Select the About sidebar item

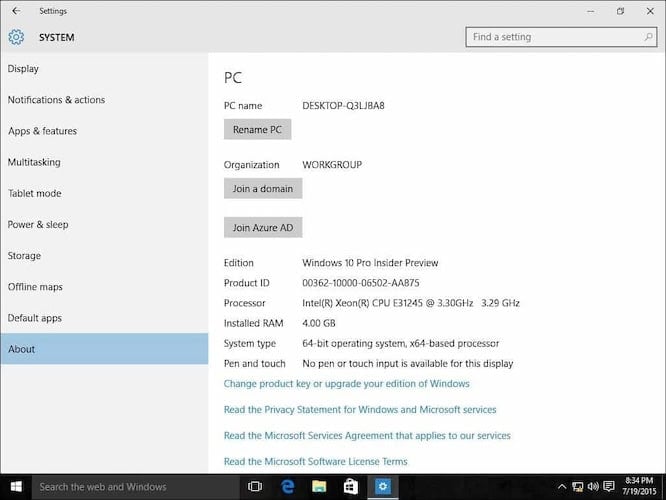click(104, 349)
